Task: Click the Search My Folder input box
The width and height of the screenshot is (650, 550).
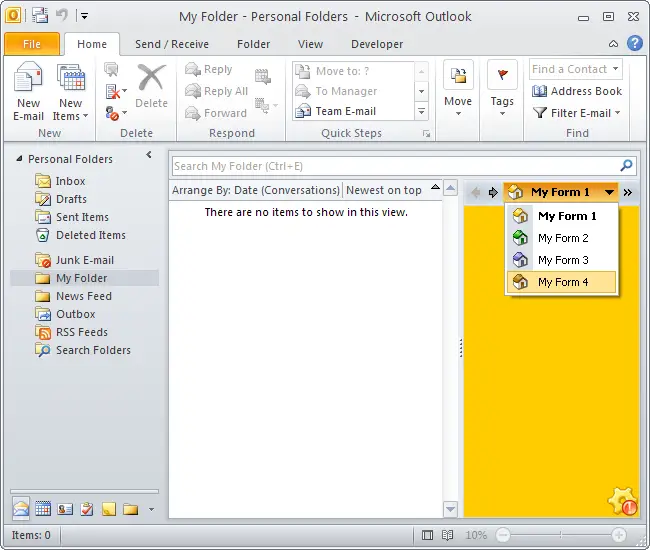Action: tap(394, 166)
